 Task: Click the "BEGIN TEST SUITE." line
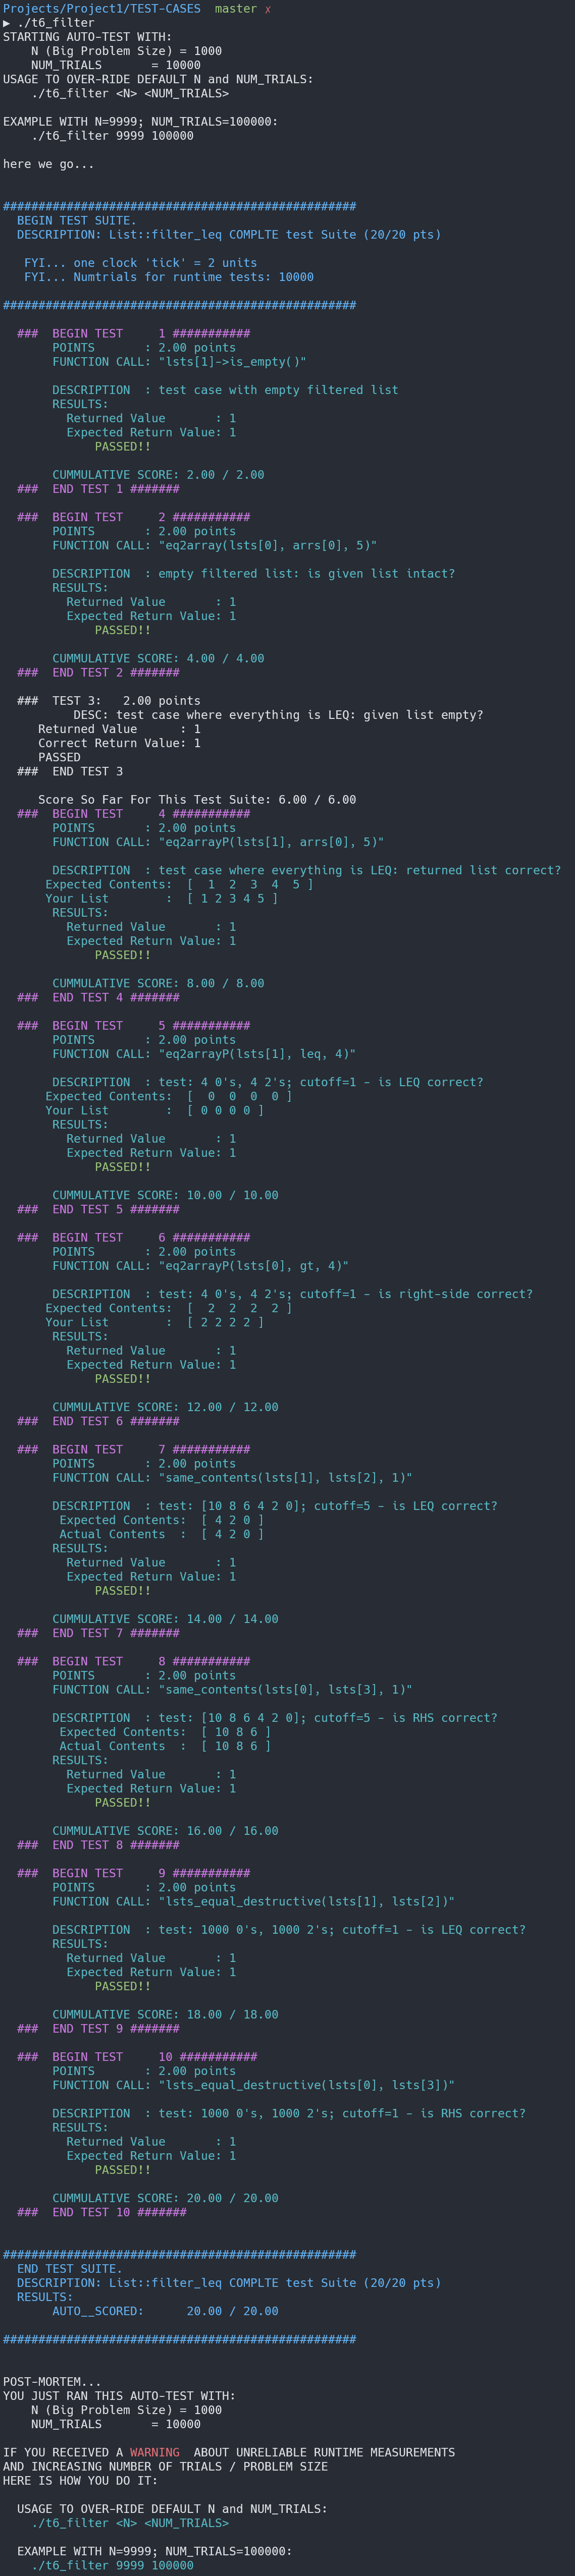(x=76, y=221)
